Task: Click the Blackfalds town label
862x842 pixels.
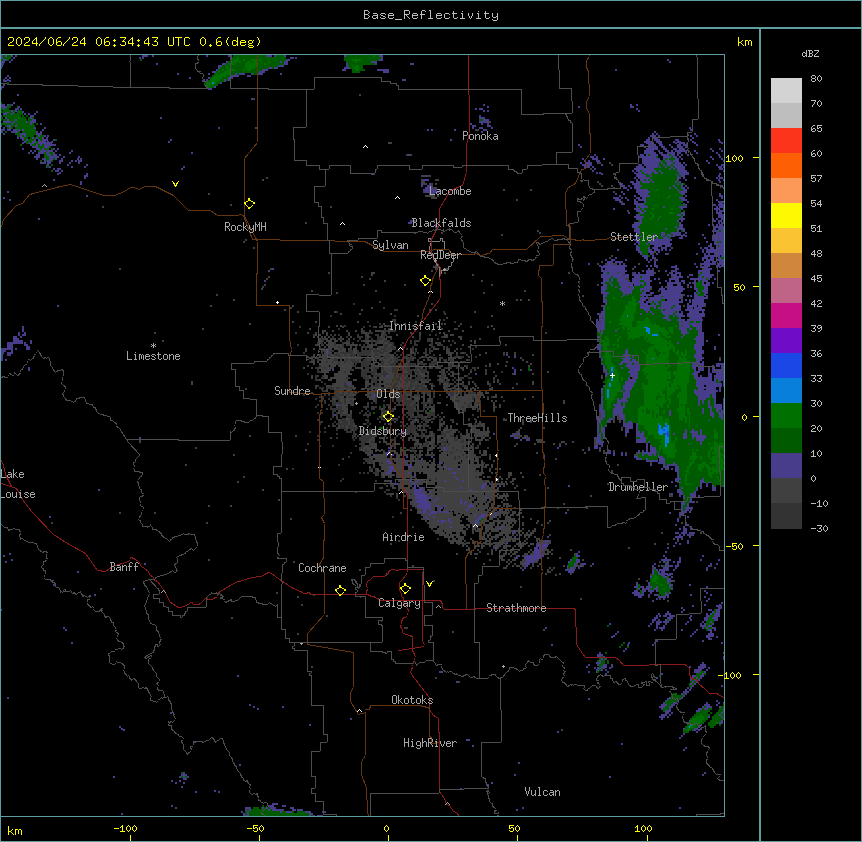Action: [441, 223]
